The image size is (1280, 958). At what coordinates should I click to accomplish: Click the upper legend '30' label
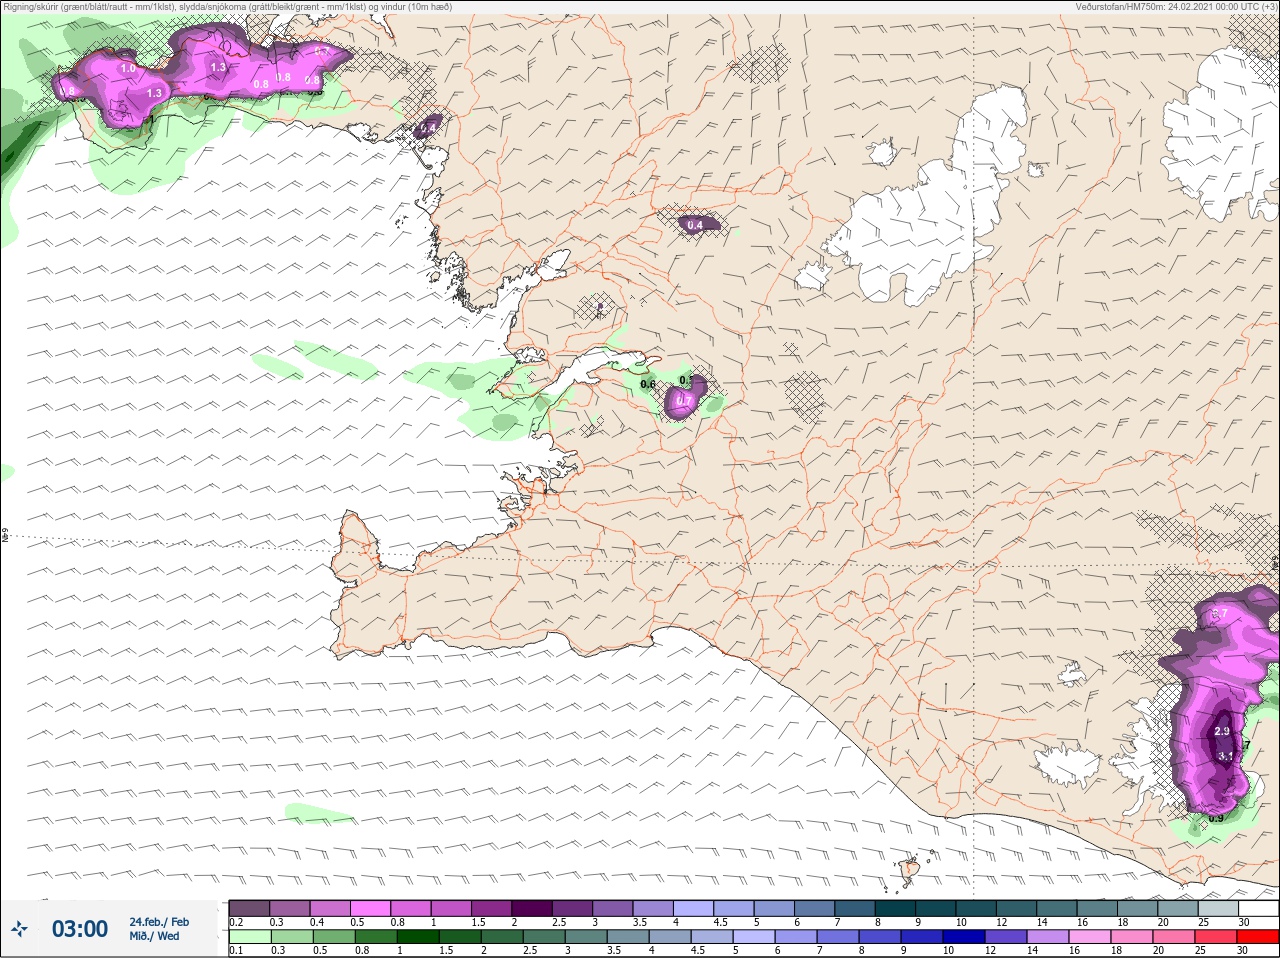1244,922
